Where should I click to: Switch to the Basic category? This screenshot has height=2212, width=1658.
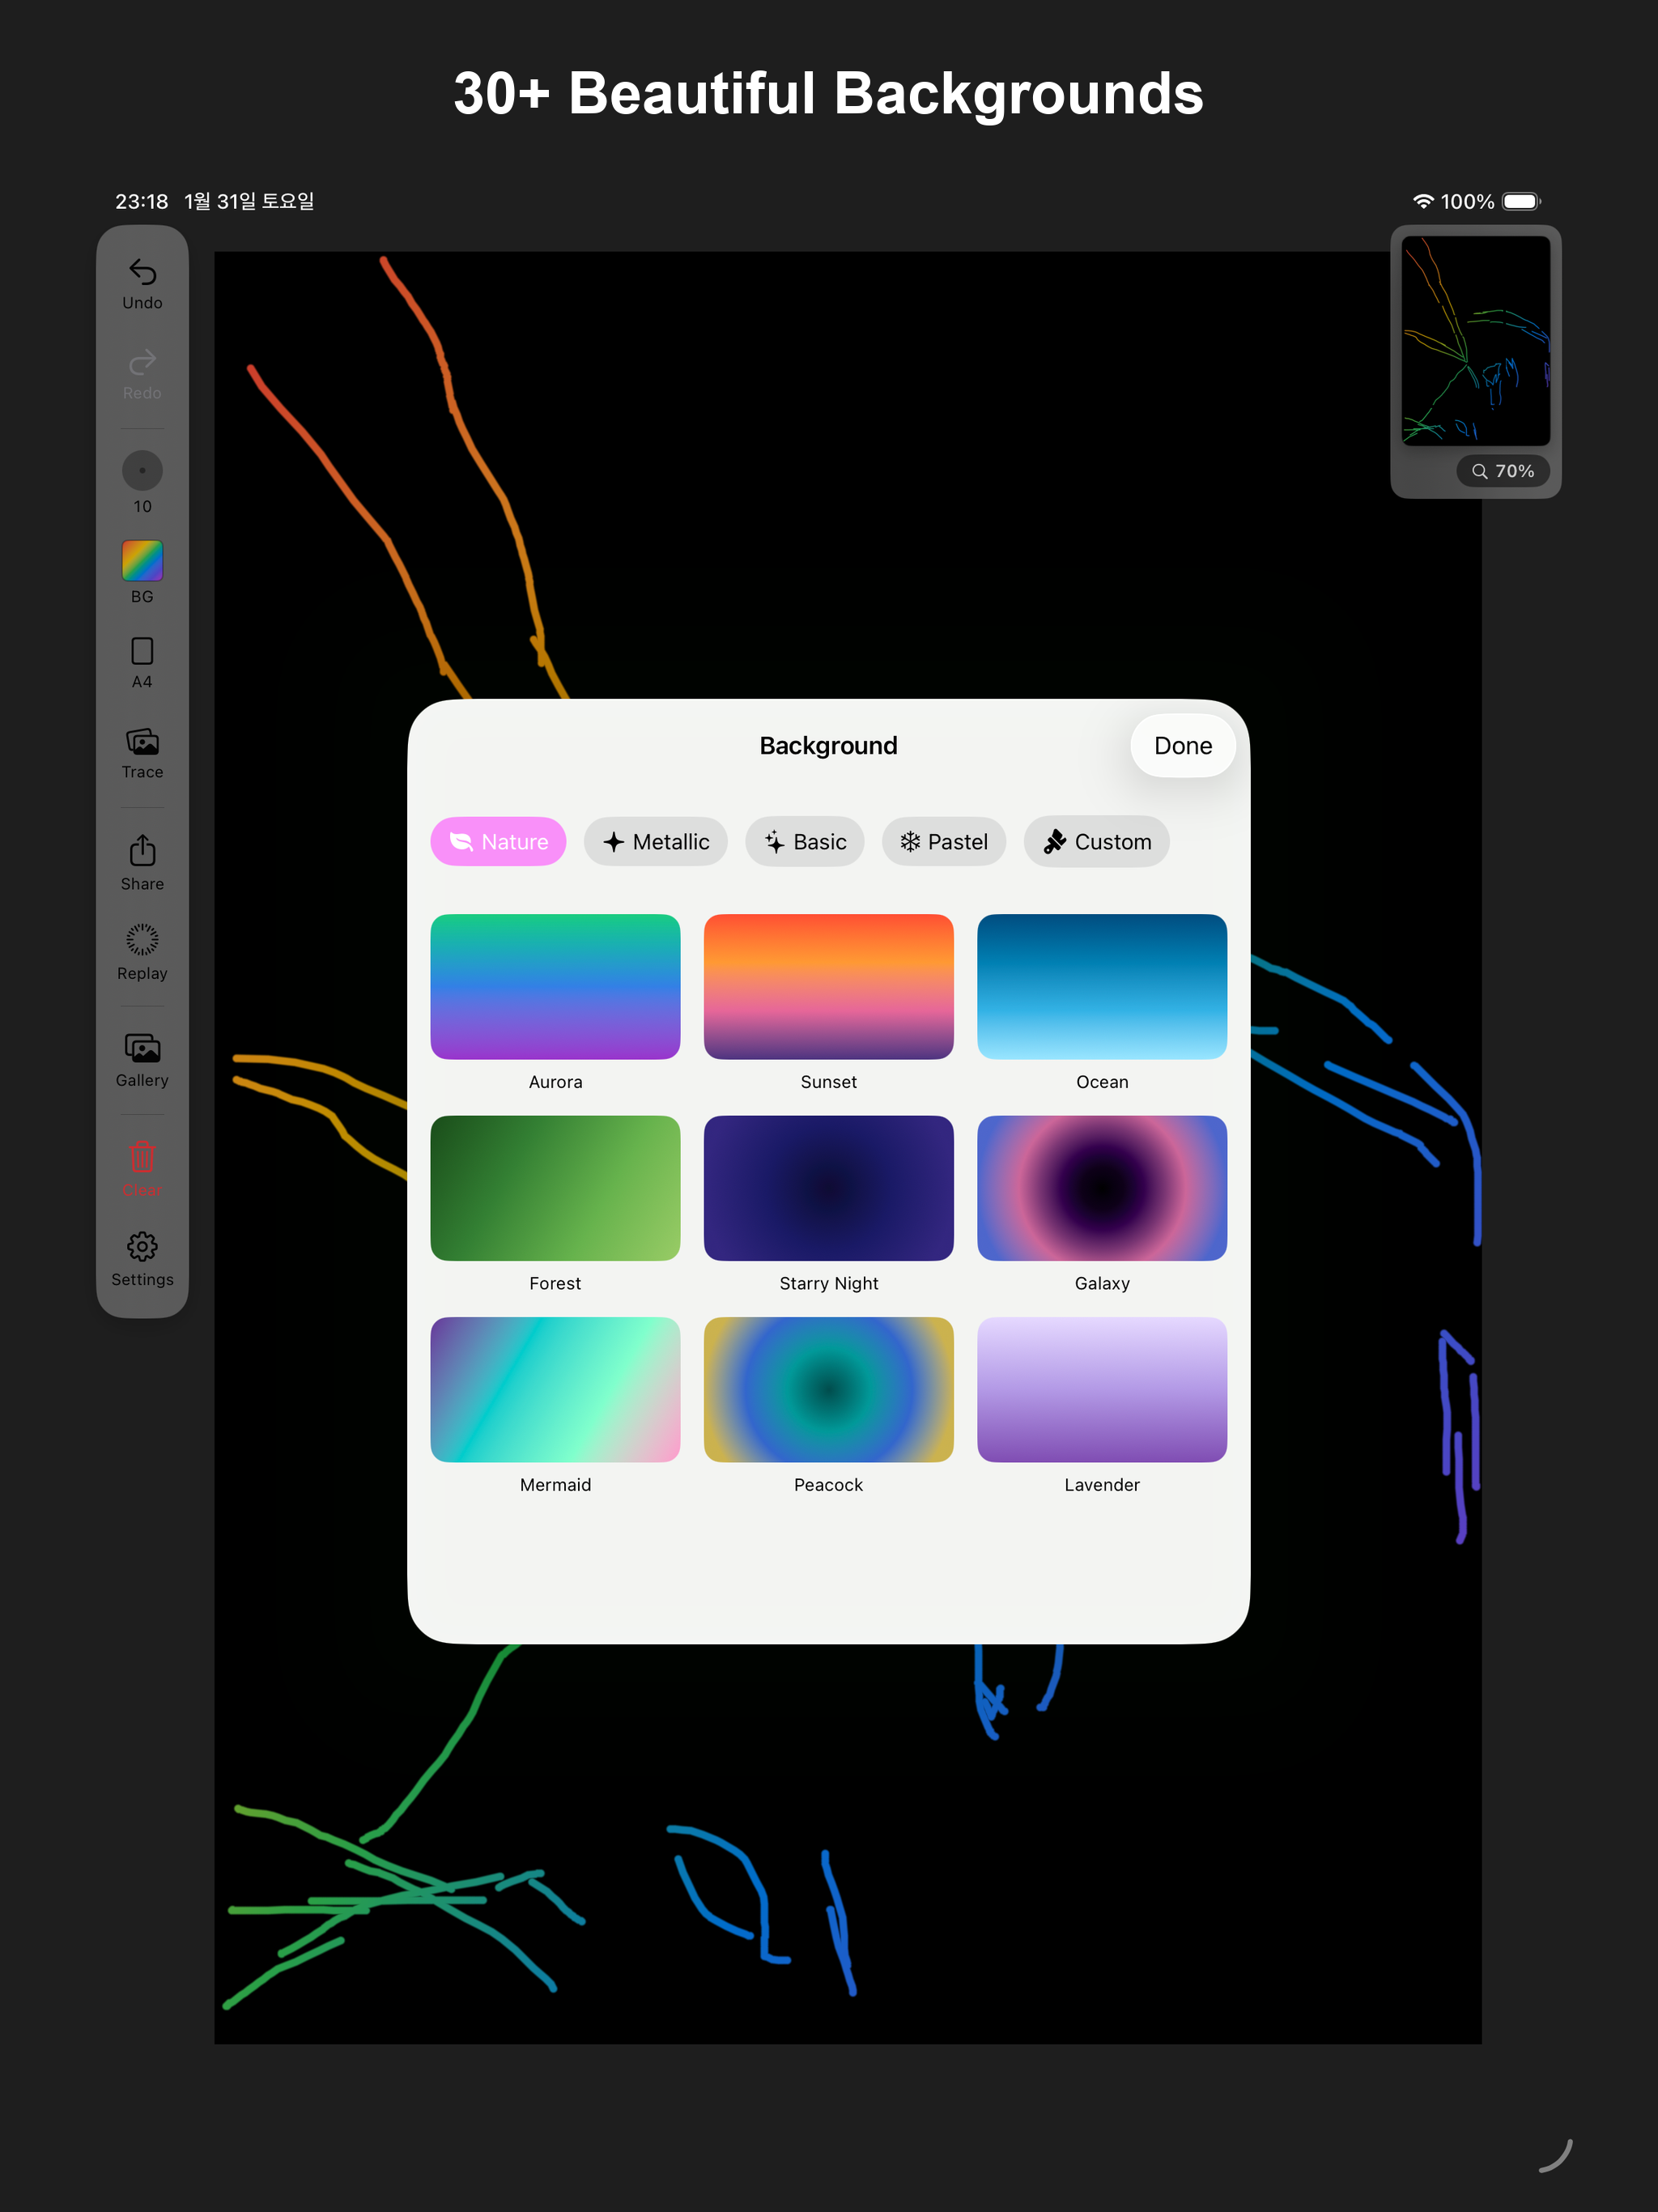805,842
